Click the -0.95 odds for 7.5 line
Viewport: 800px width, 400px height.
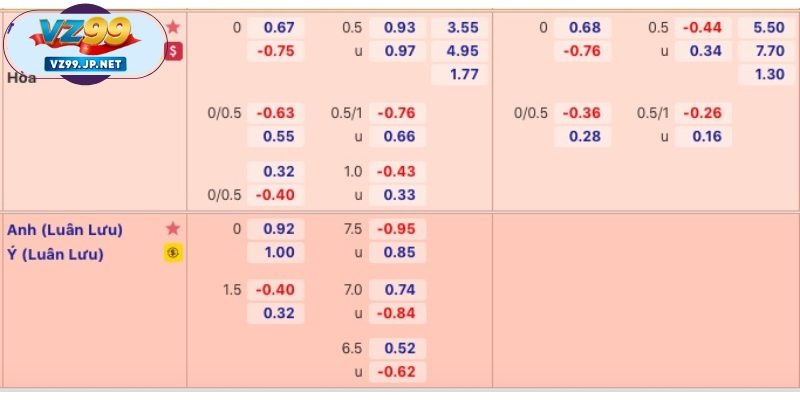tap(398, 229)
